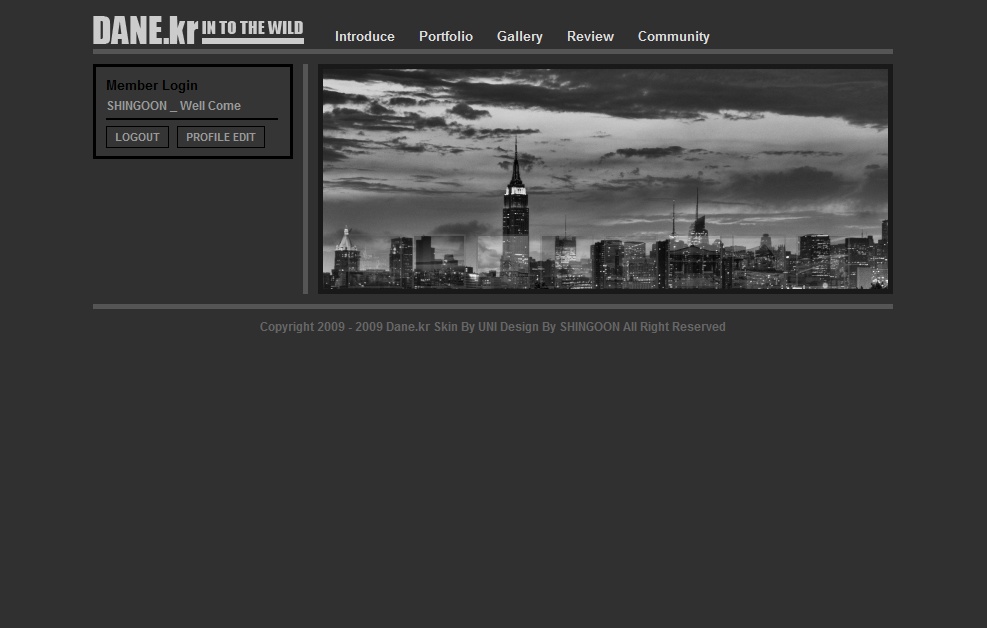Click the All Right Reserved footer text
Viewport: 987px width, 628px height.
pos(674,327)
